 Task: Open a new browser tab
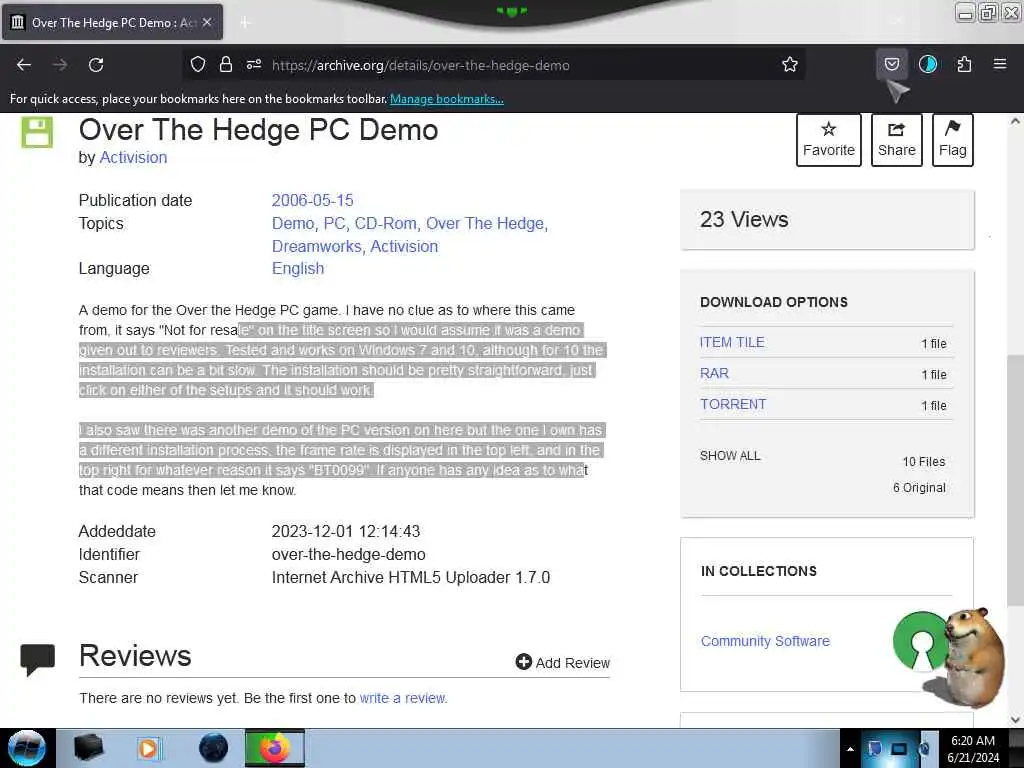pyautogui.click(x=244, y=23)
